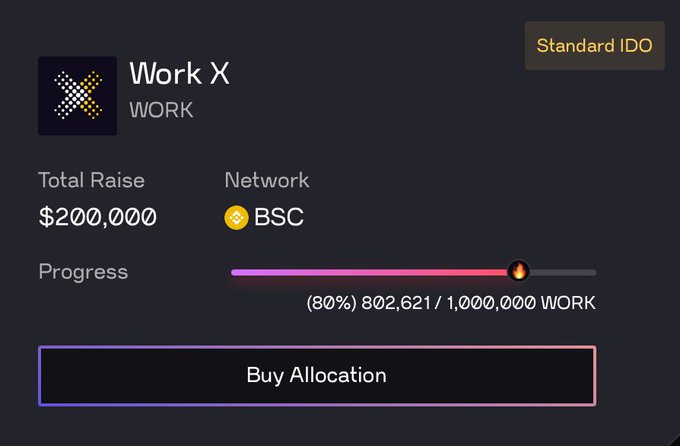The image size is (680, 446).
Task: Click the Work X project logo
Action: click(77, 95)
